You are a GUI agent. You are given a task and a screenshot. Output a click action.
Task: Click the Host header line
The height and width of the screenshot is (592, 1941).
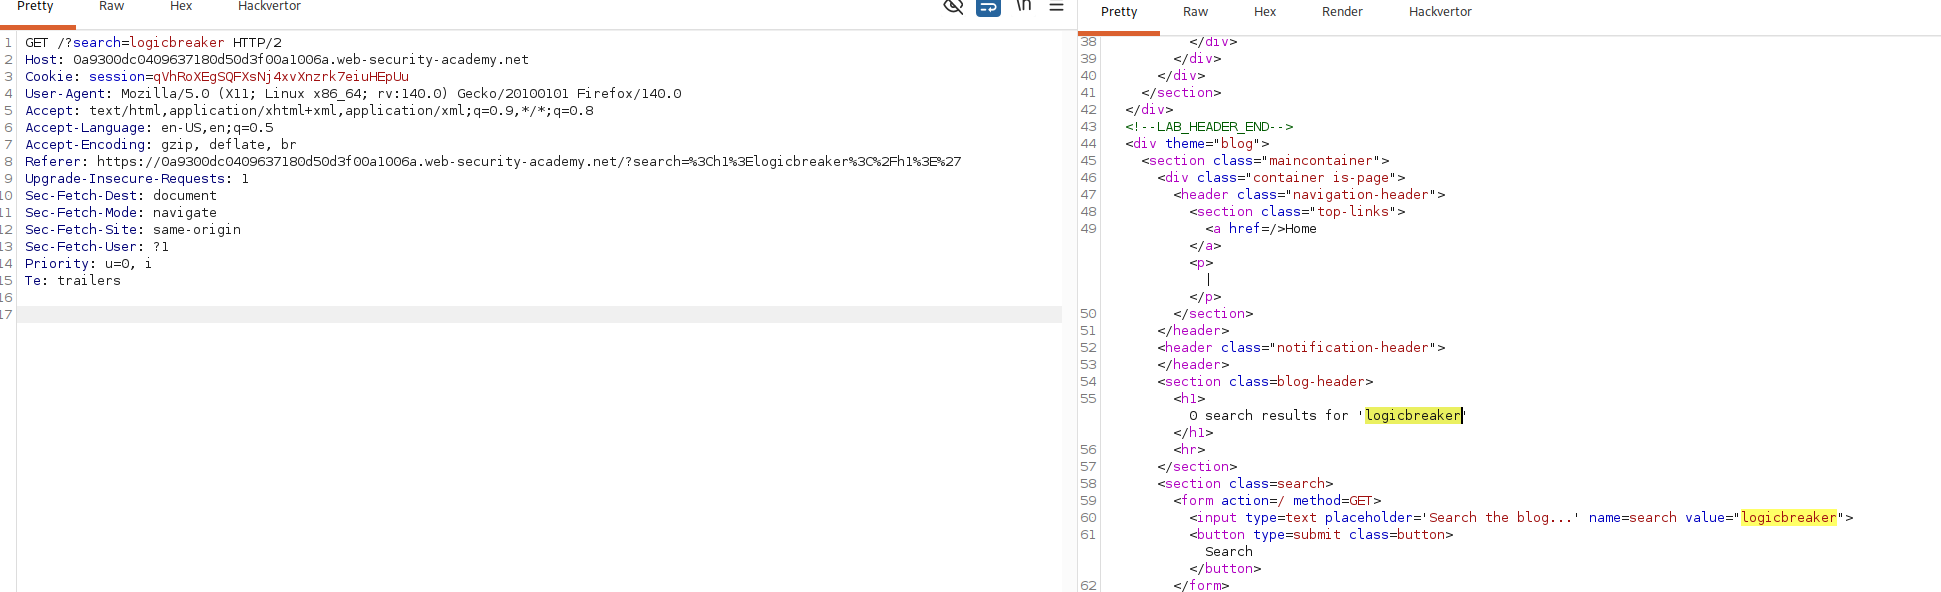[x=277, y=60]
